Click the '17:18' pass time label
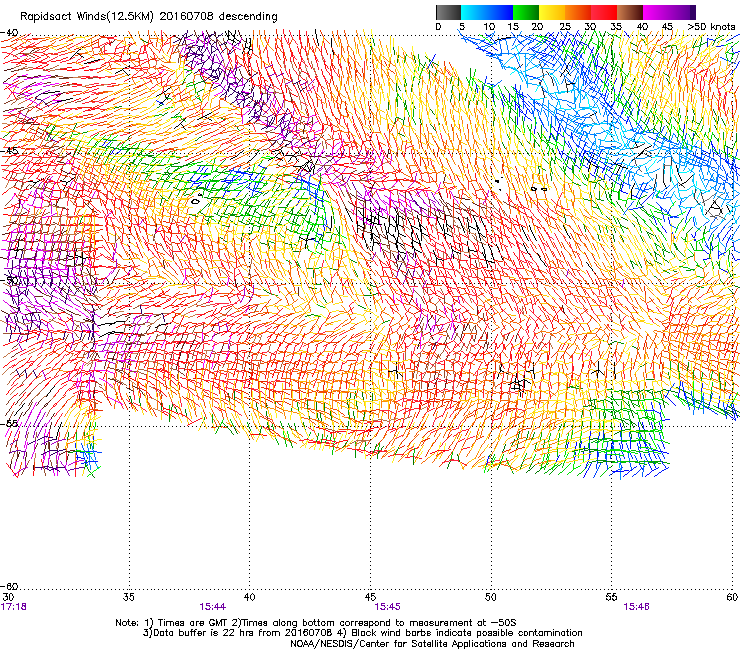 [x=14, y=607]
